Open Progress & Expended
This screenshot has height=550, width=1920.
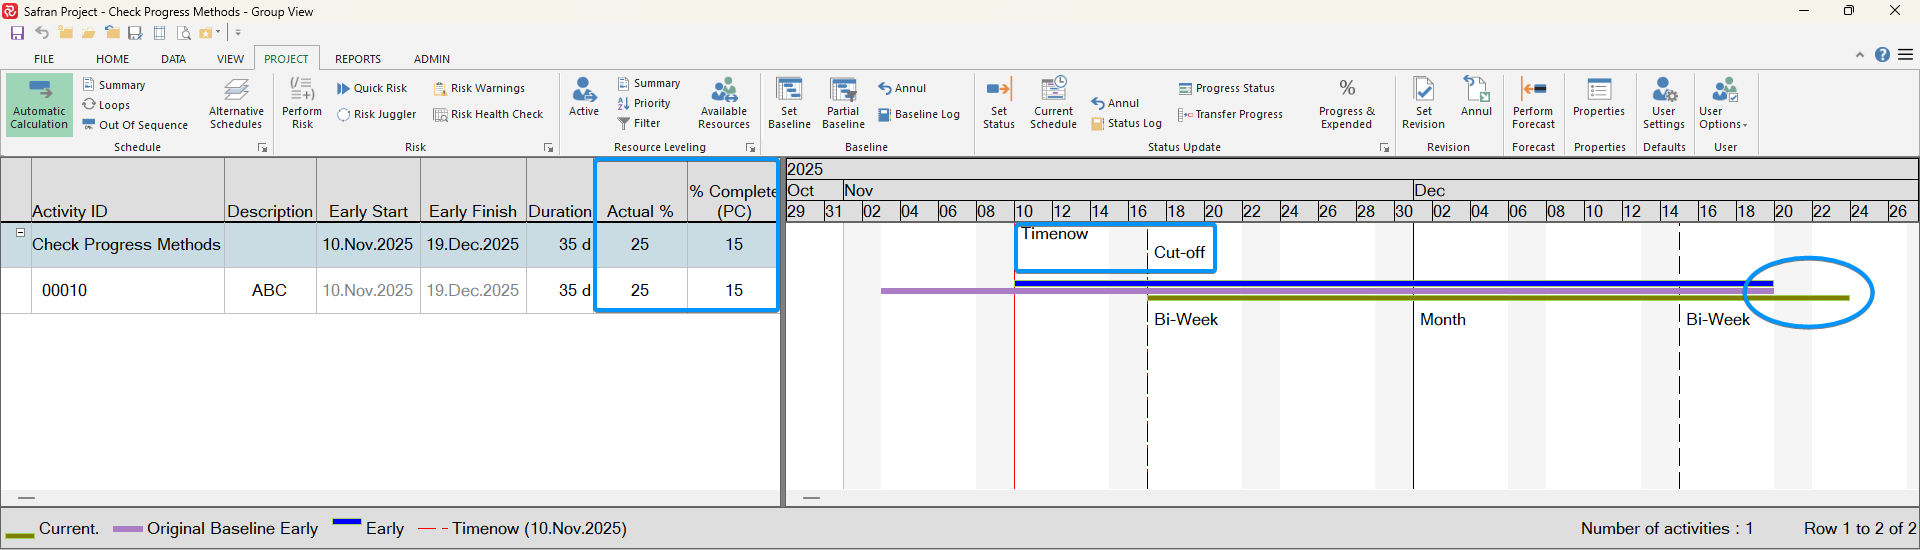(x=1347, y=104)
